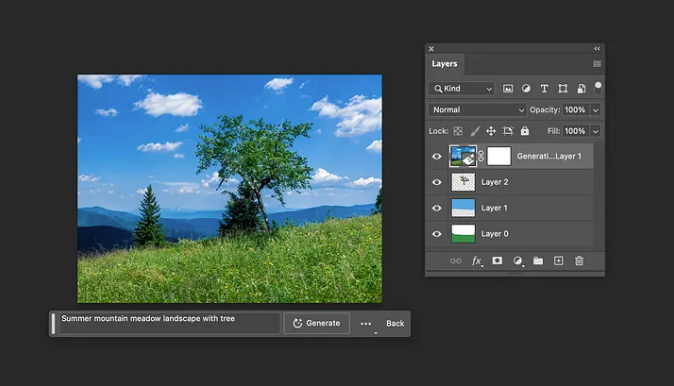
Task: Collapse the Layers panel double chevron
Action: (x=597, y=49)
